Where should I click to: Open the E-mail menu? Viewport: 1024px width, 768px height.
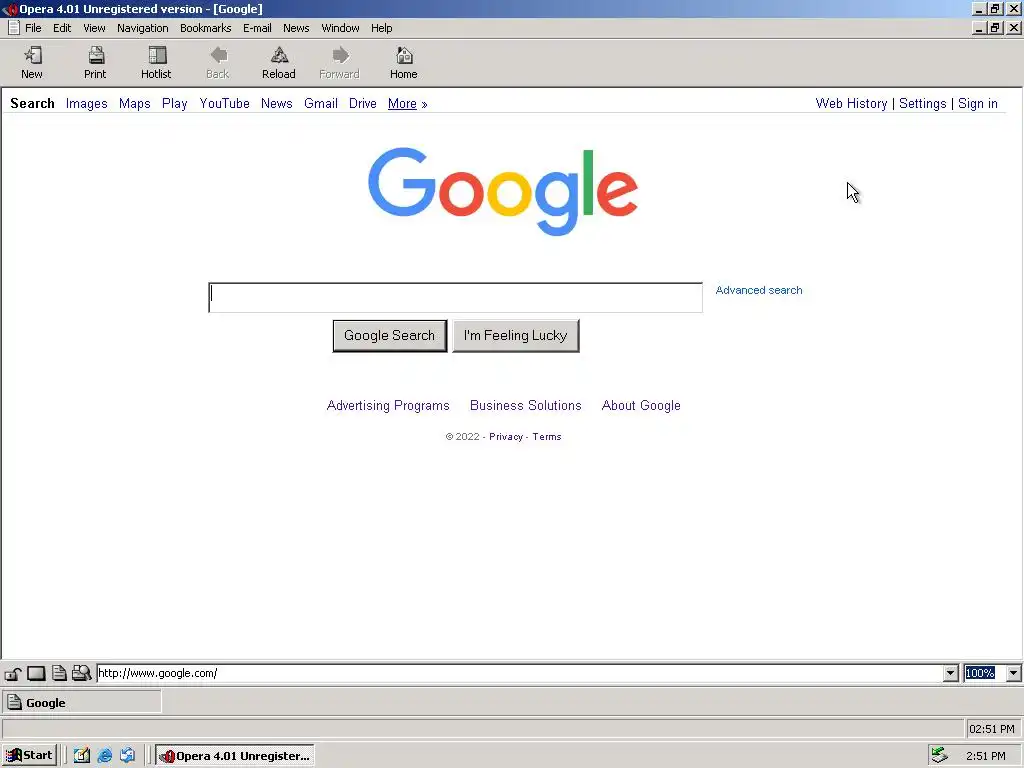click(257, 28)
